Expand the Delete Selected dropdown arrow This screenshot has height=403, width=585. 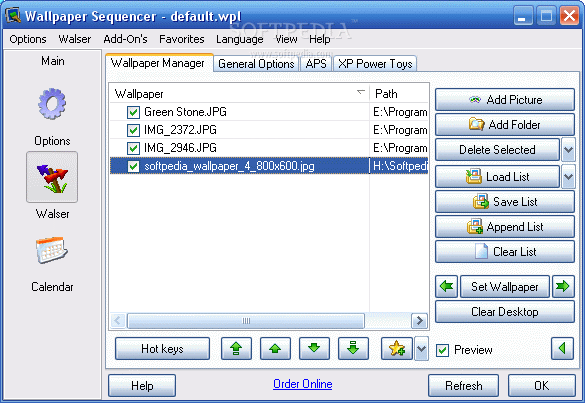568,150
